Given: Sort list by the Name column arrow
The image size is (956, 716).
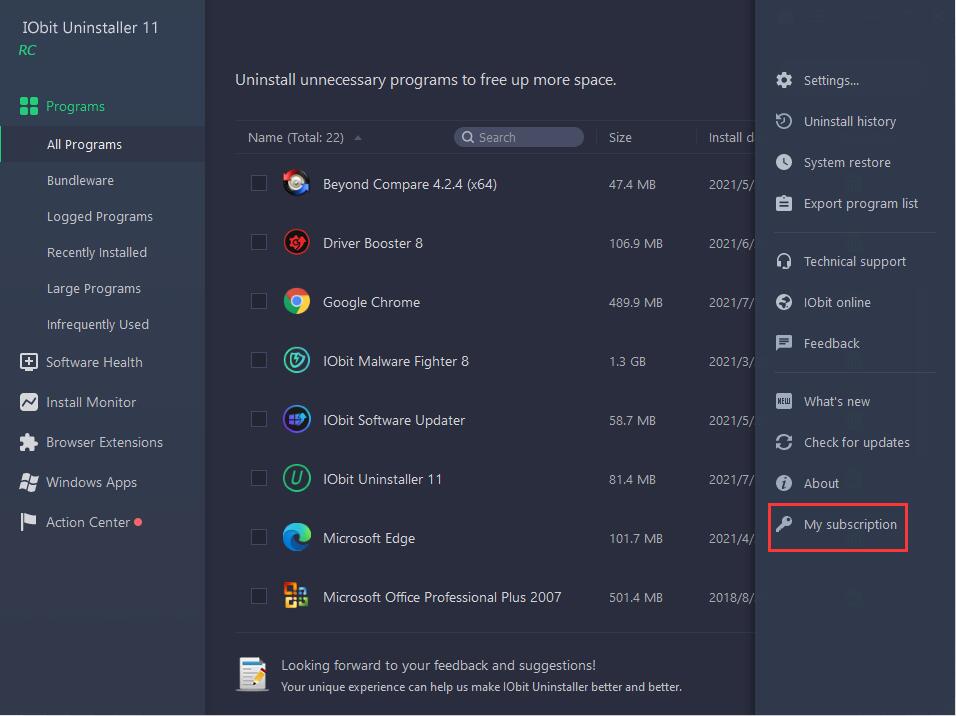Looking at the screenshot, I should (x=358, y=138).
